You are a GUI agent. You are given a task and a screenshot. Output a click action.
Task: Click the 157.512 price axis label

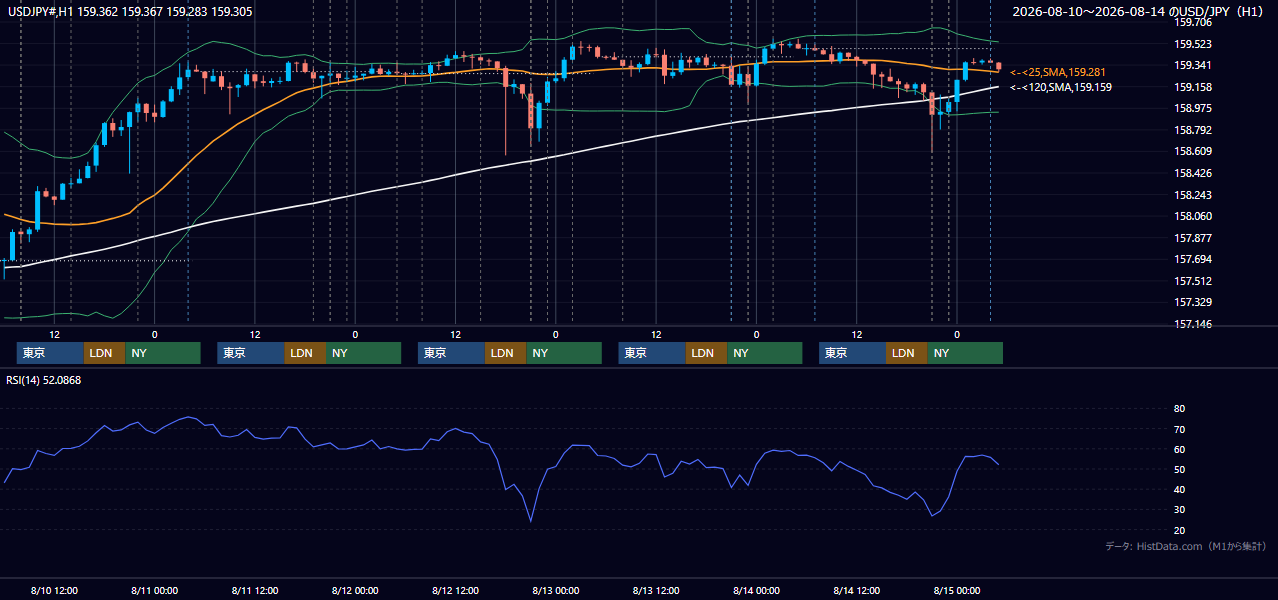click(1193, 281)
